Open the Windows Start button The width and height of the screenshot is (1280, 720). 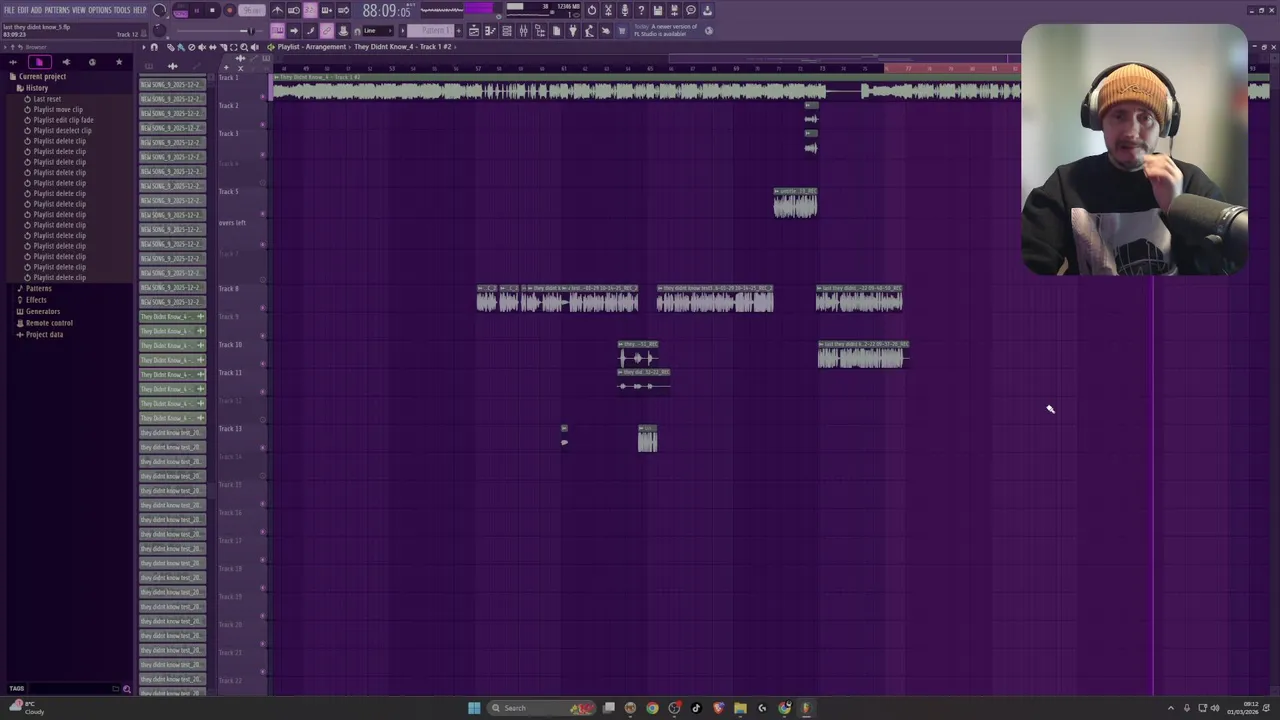click(474, 708)
